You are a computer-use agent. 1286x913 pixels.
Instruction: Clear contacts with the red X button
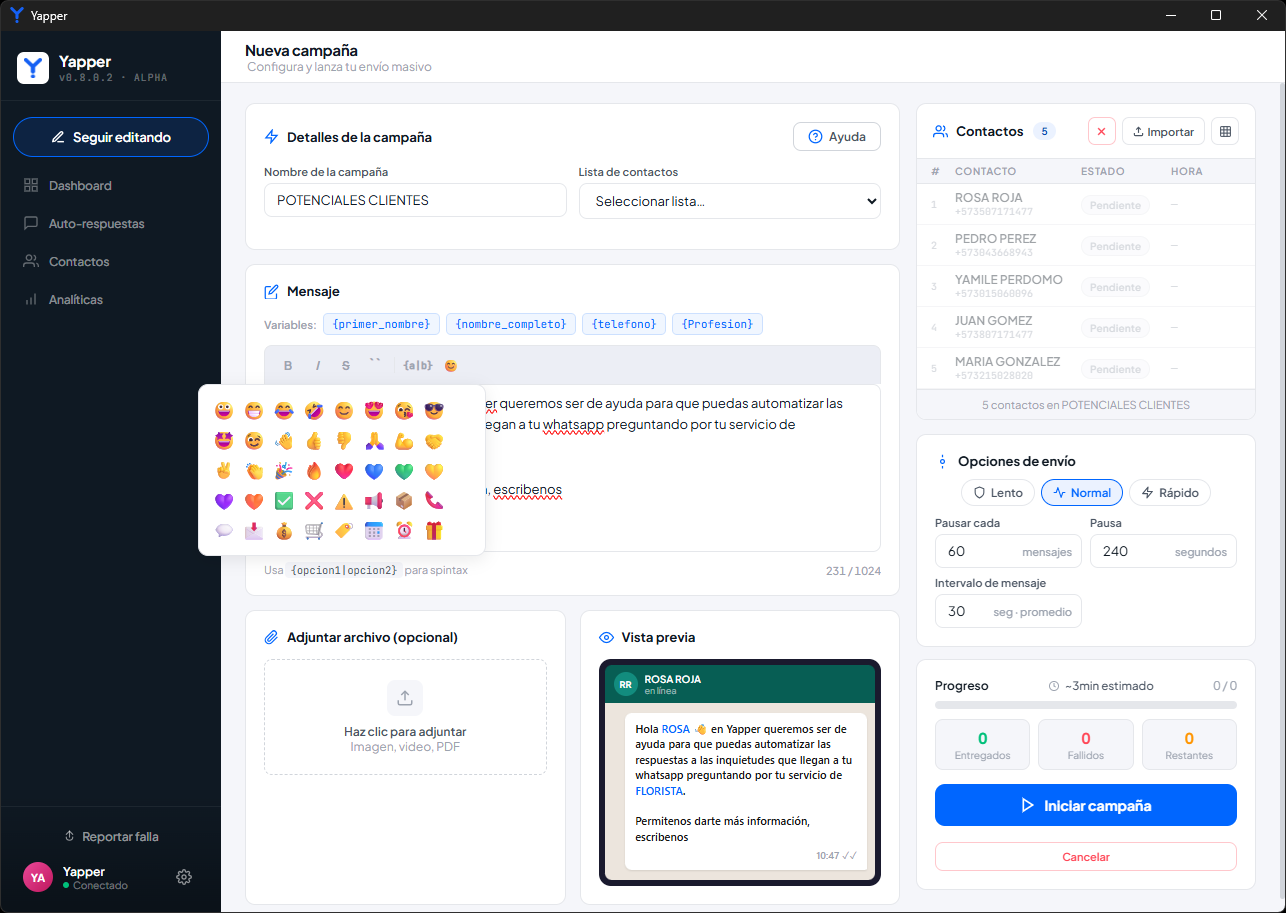coord(1102,131)
